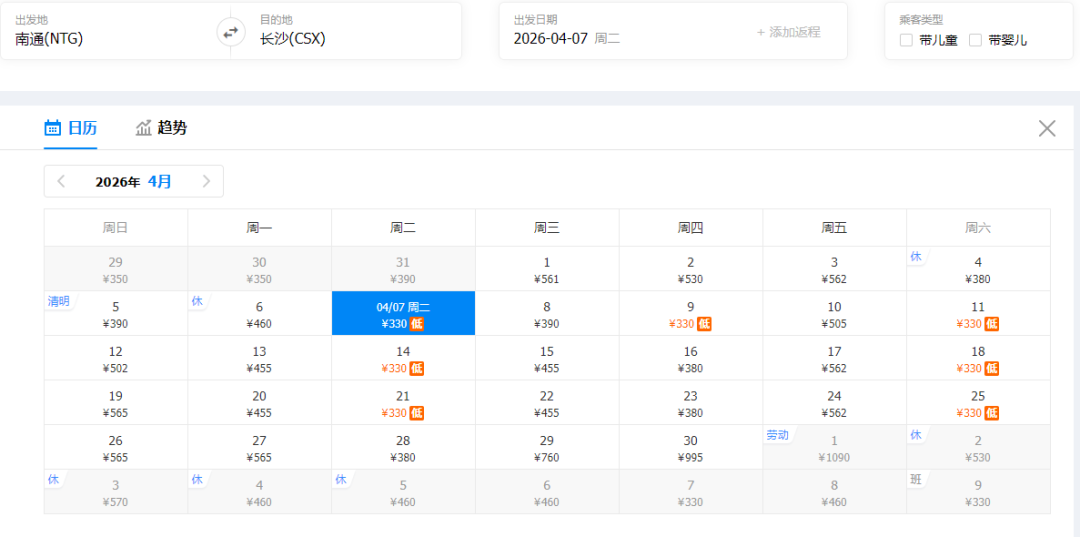Select April 18 low price ¥330

(978, 358)
